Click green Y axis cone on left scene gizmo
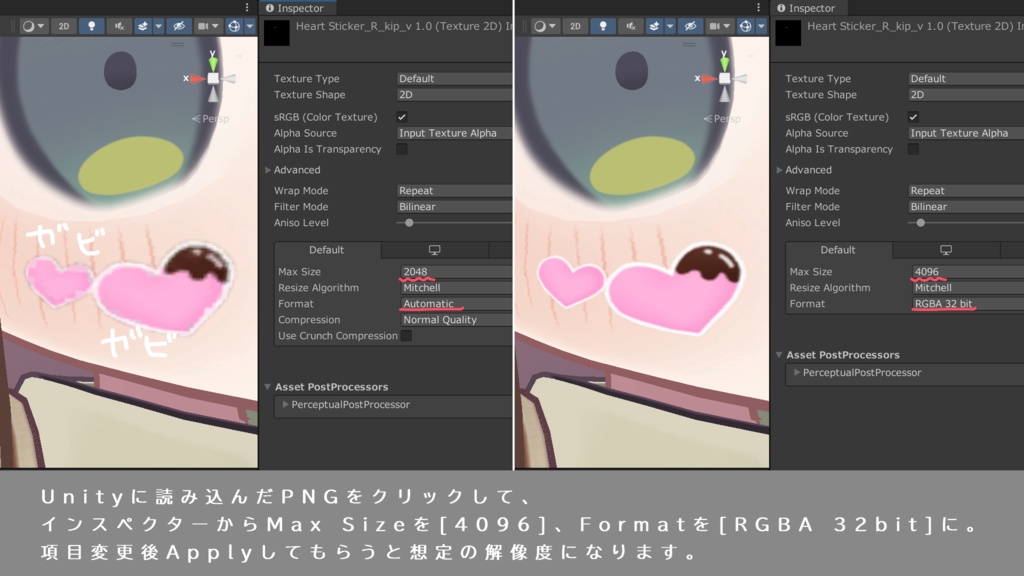The width and height of the screenshot is (1024, 576). pyautogui.click(x=213, y=63)
